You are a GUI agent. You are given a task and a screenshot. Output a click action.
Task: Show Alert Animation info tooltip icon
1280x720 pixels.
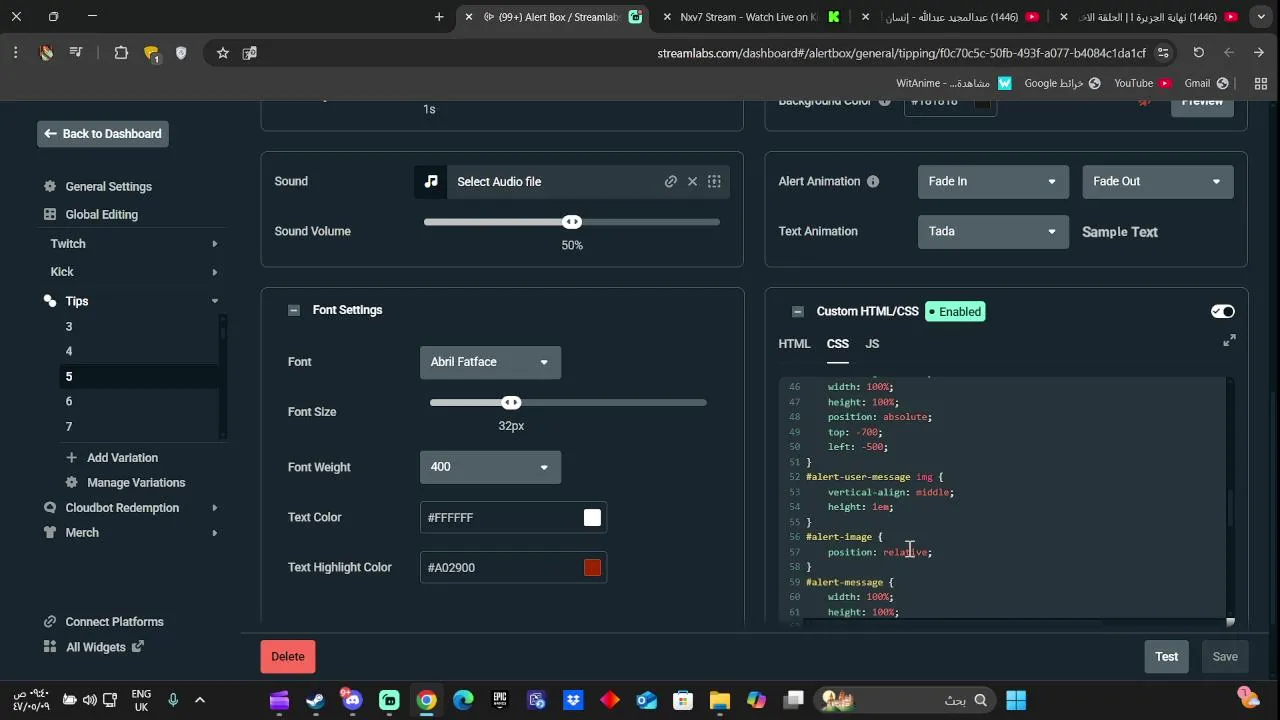873,181
